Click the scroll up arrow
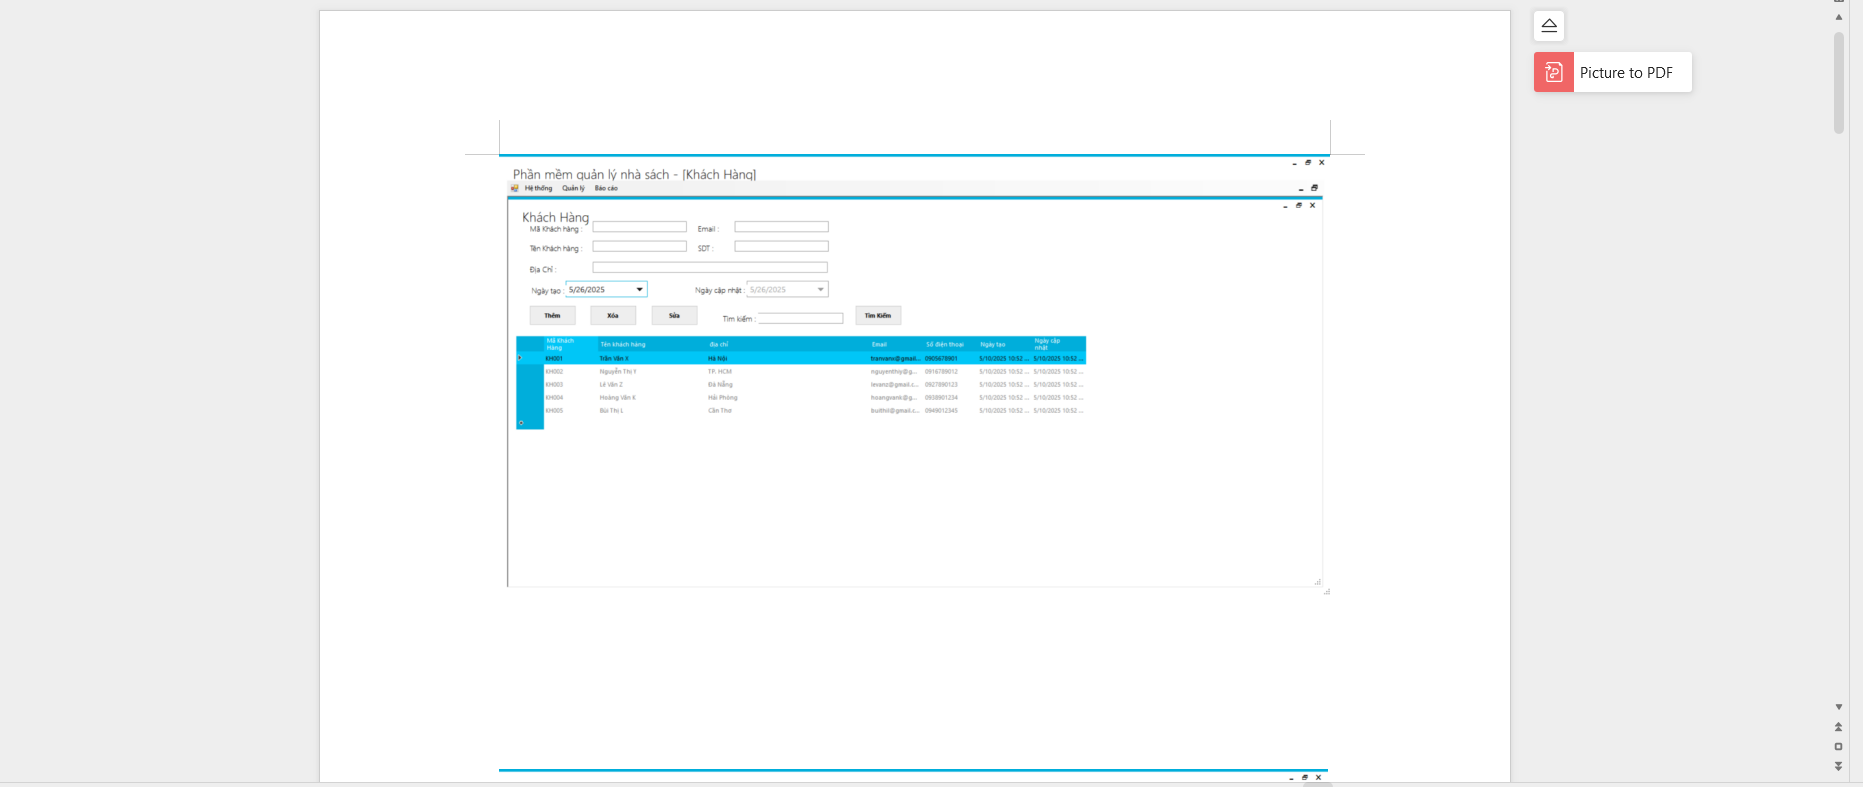Screen dimensions: 1863x787 [x=1838, y=17]
